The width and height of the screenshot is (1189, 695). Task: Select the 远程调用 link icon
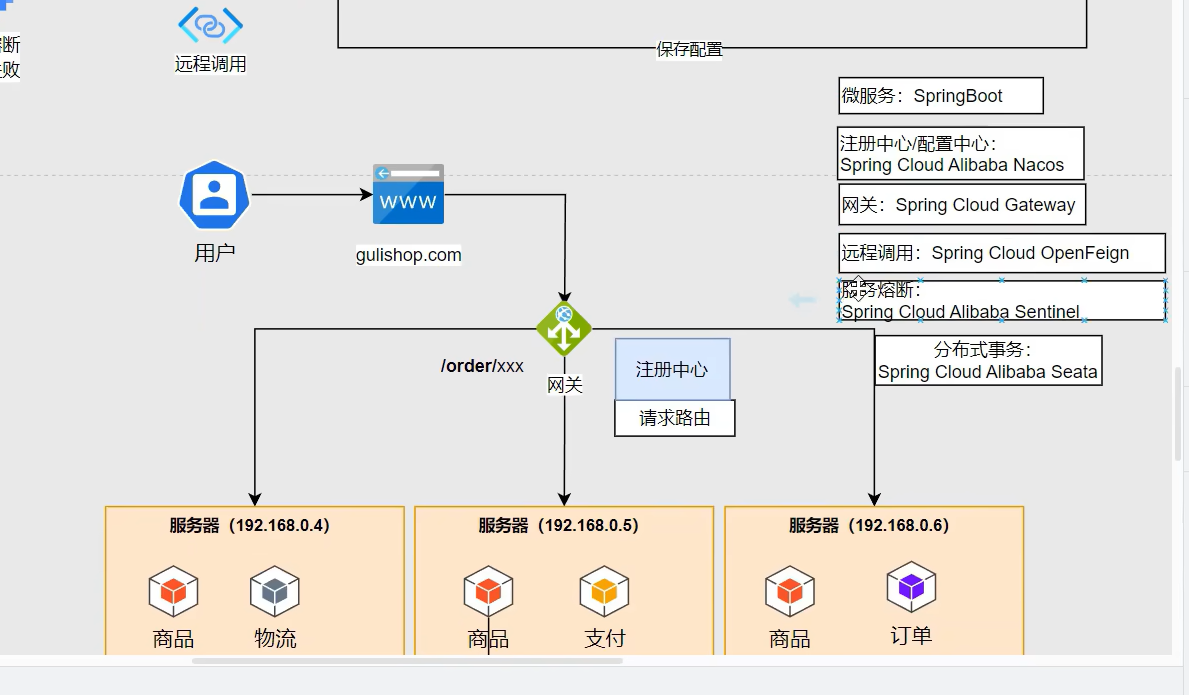coord(211,25)
